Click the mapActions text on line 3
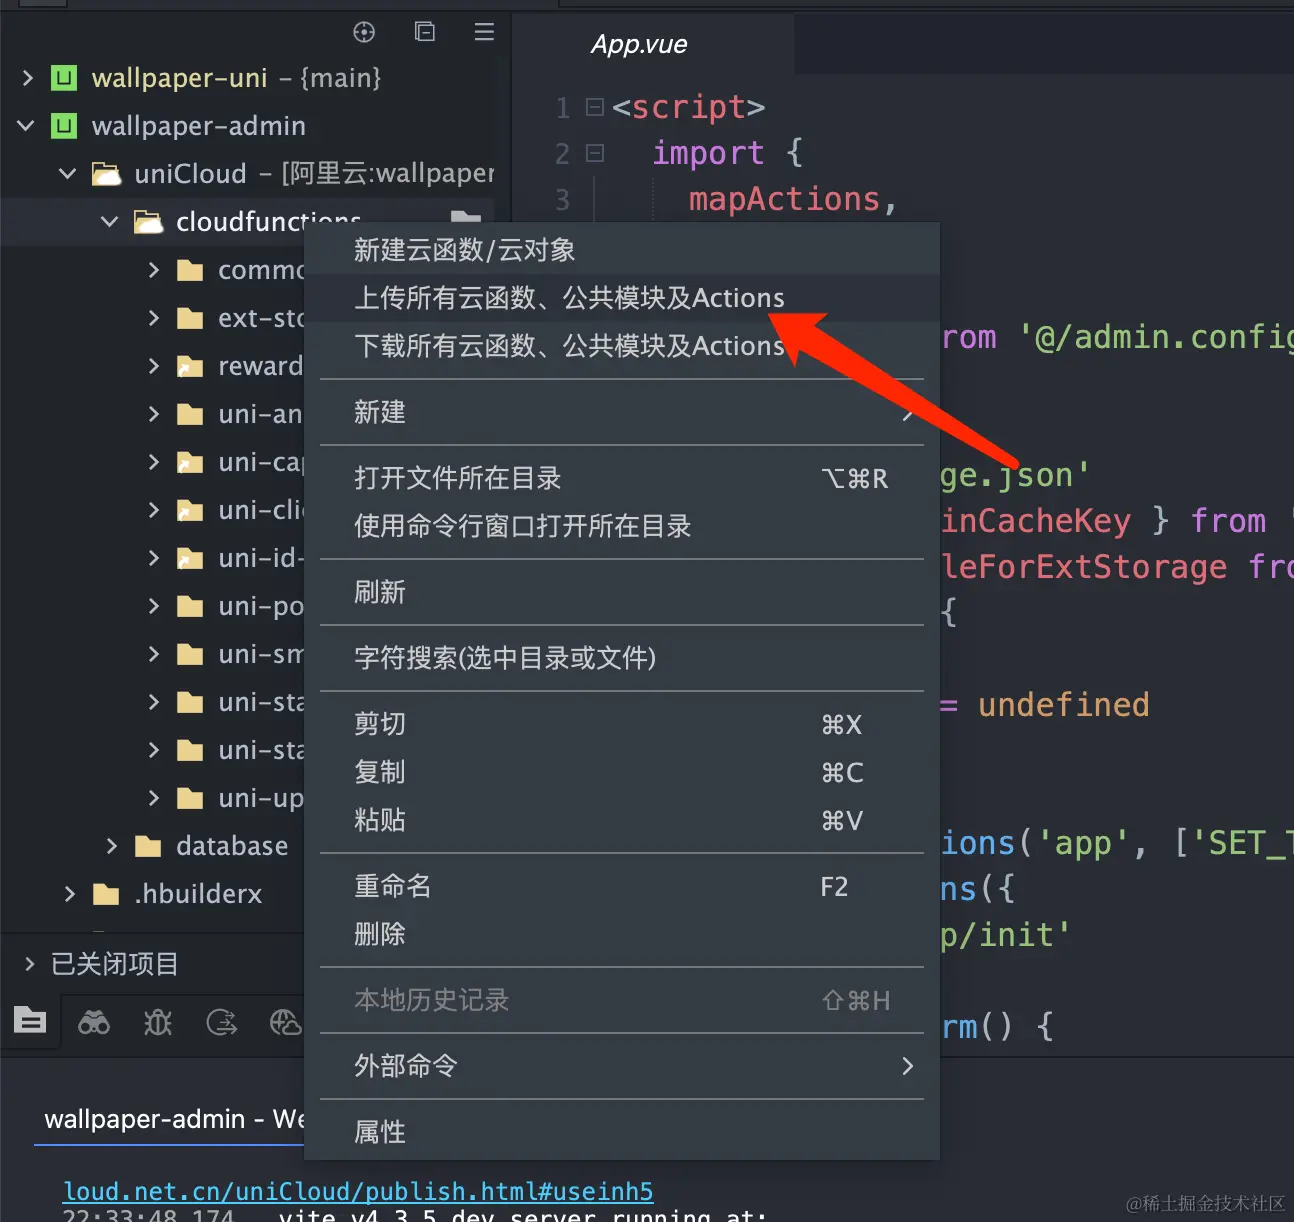Viewport: 1294px width, 1222px height. pyautogui.click(x=784, y=199)
